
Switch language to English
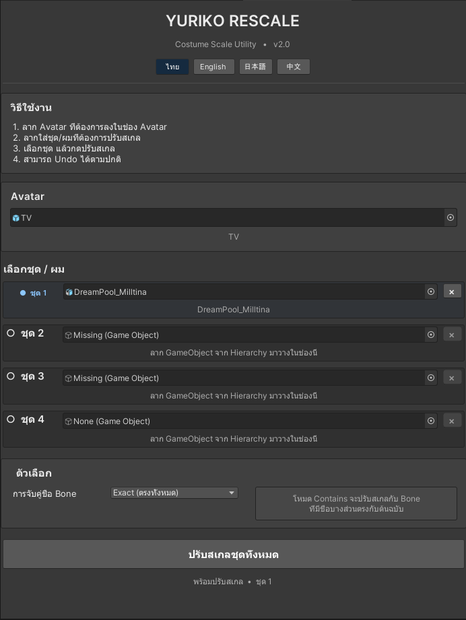coord(213,67)
